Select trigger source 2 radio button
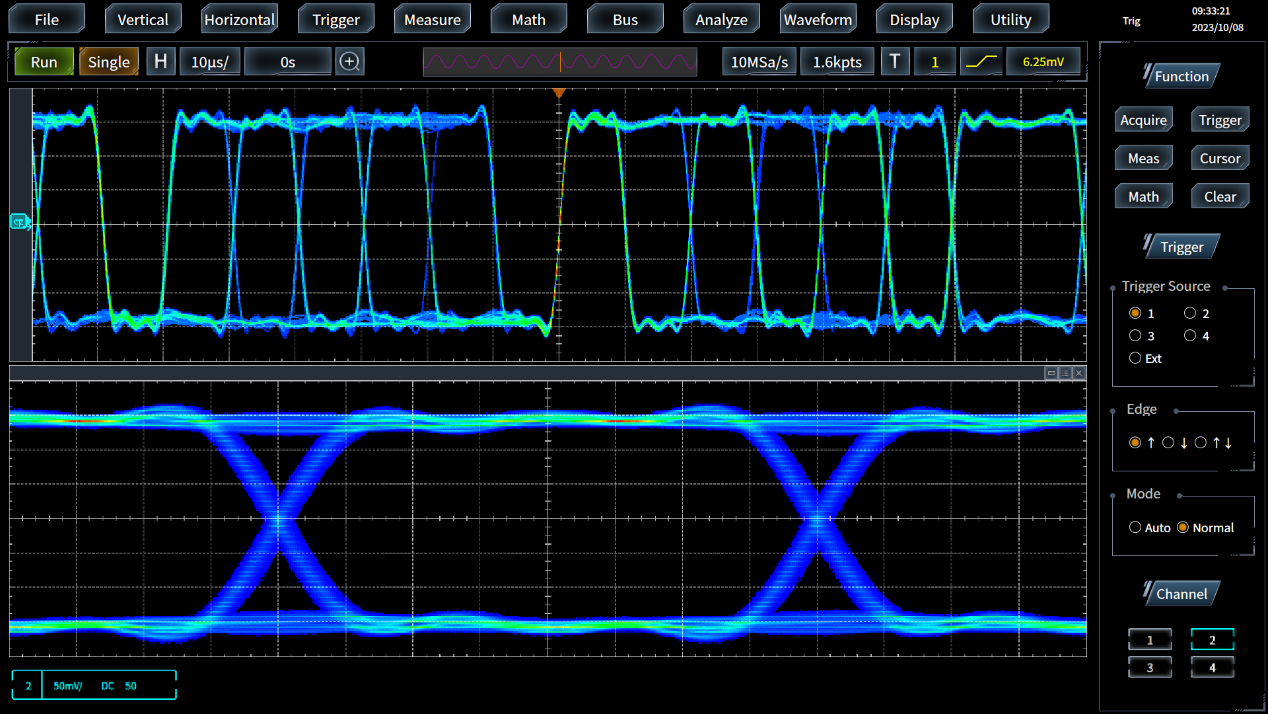 (1189, 314)
